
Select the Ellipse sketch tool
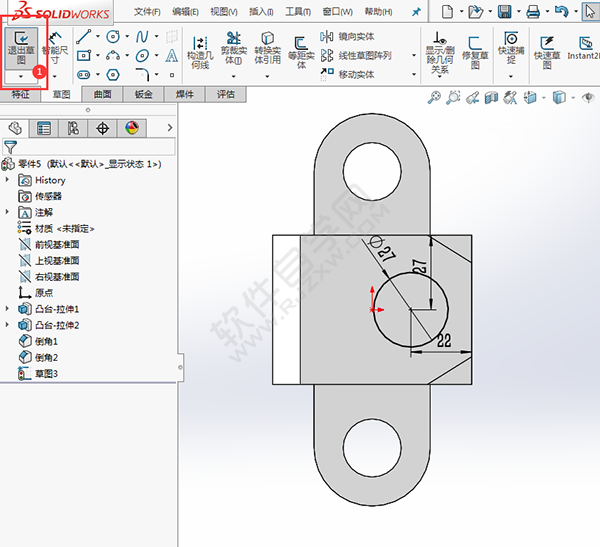coord(142,56)
